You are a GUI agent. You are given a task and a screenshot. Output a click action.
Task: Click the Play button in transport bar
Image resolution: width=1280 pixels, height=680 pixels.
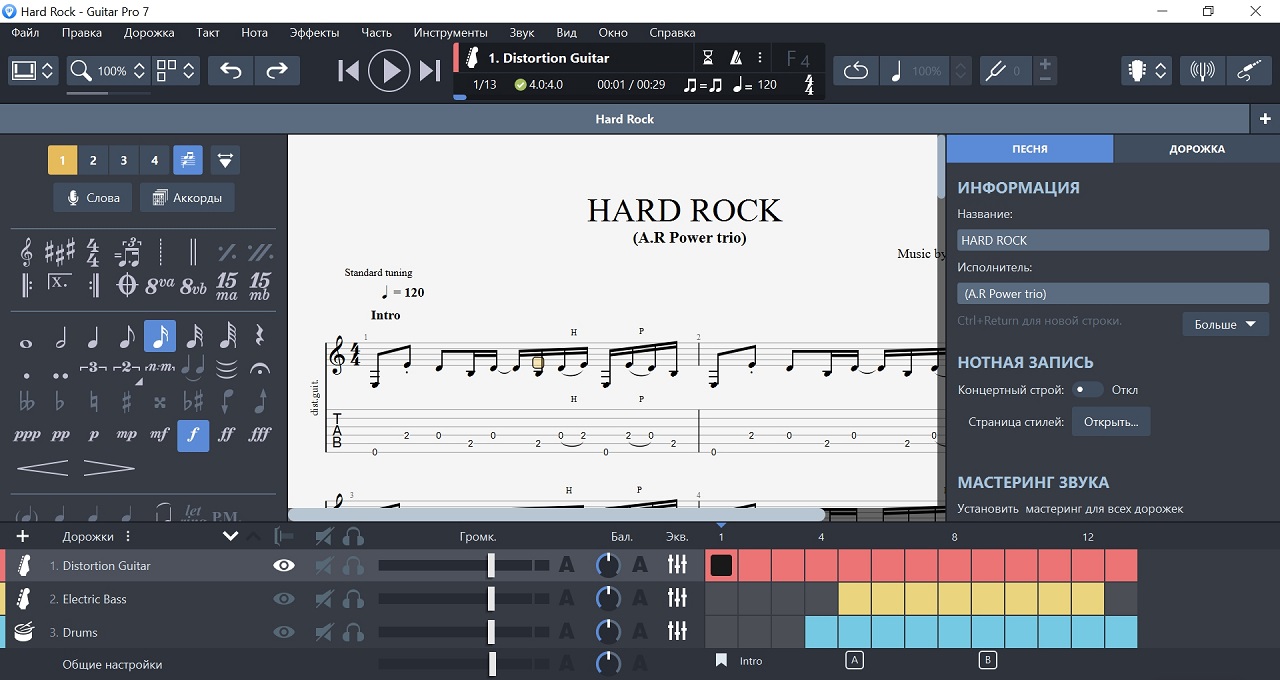389,71
